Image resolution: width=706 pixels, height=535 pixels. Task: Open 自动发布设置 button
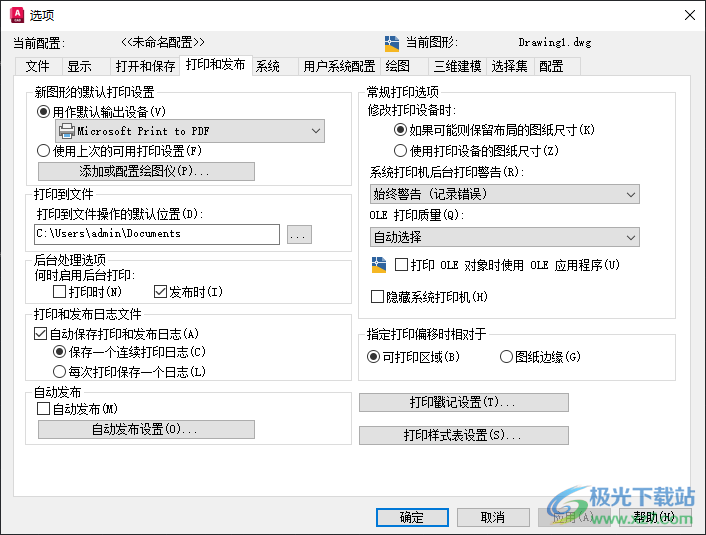coord(146,429)
